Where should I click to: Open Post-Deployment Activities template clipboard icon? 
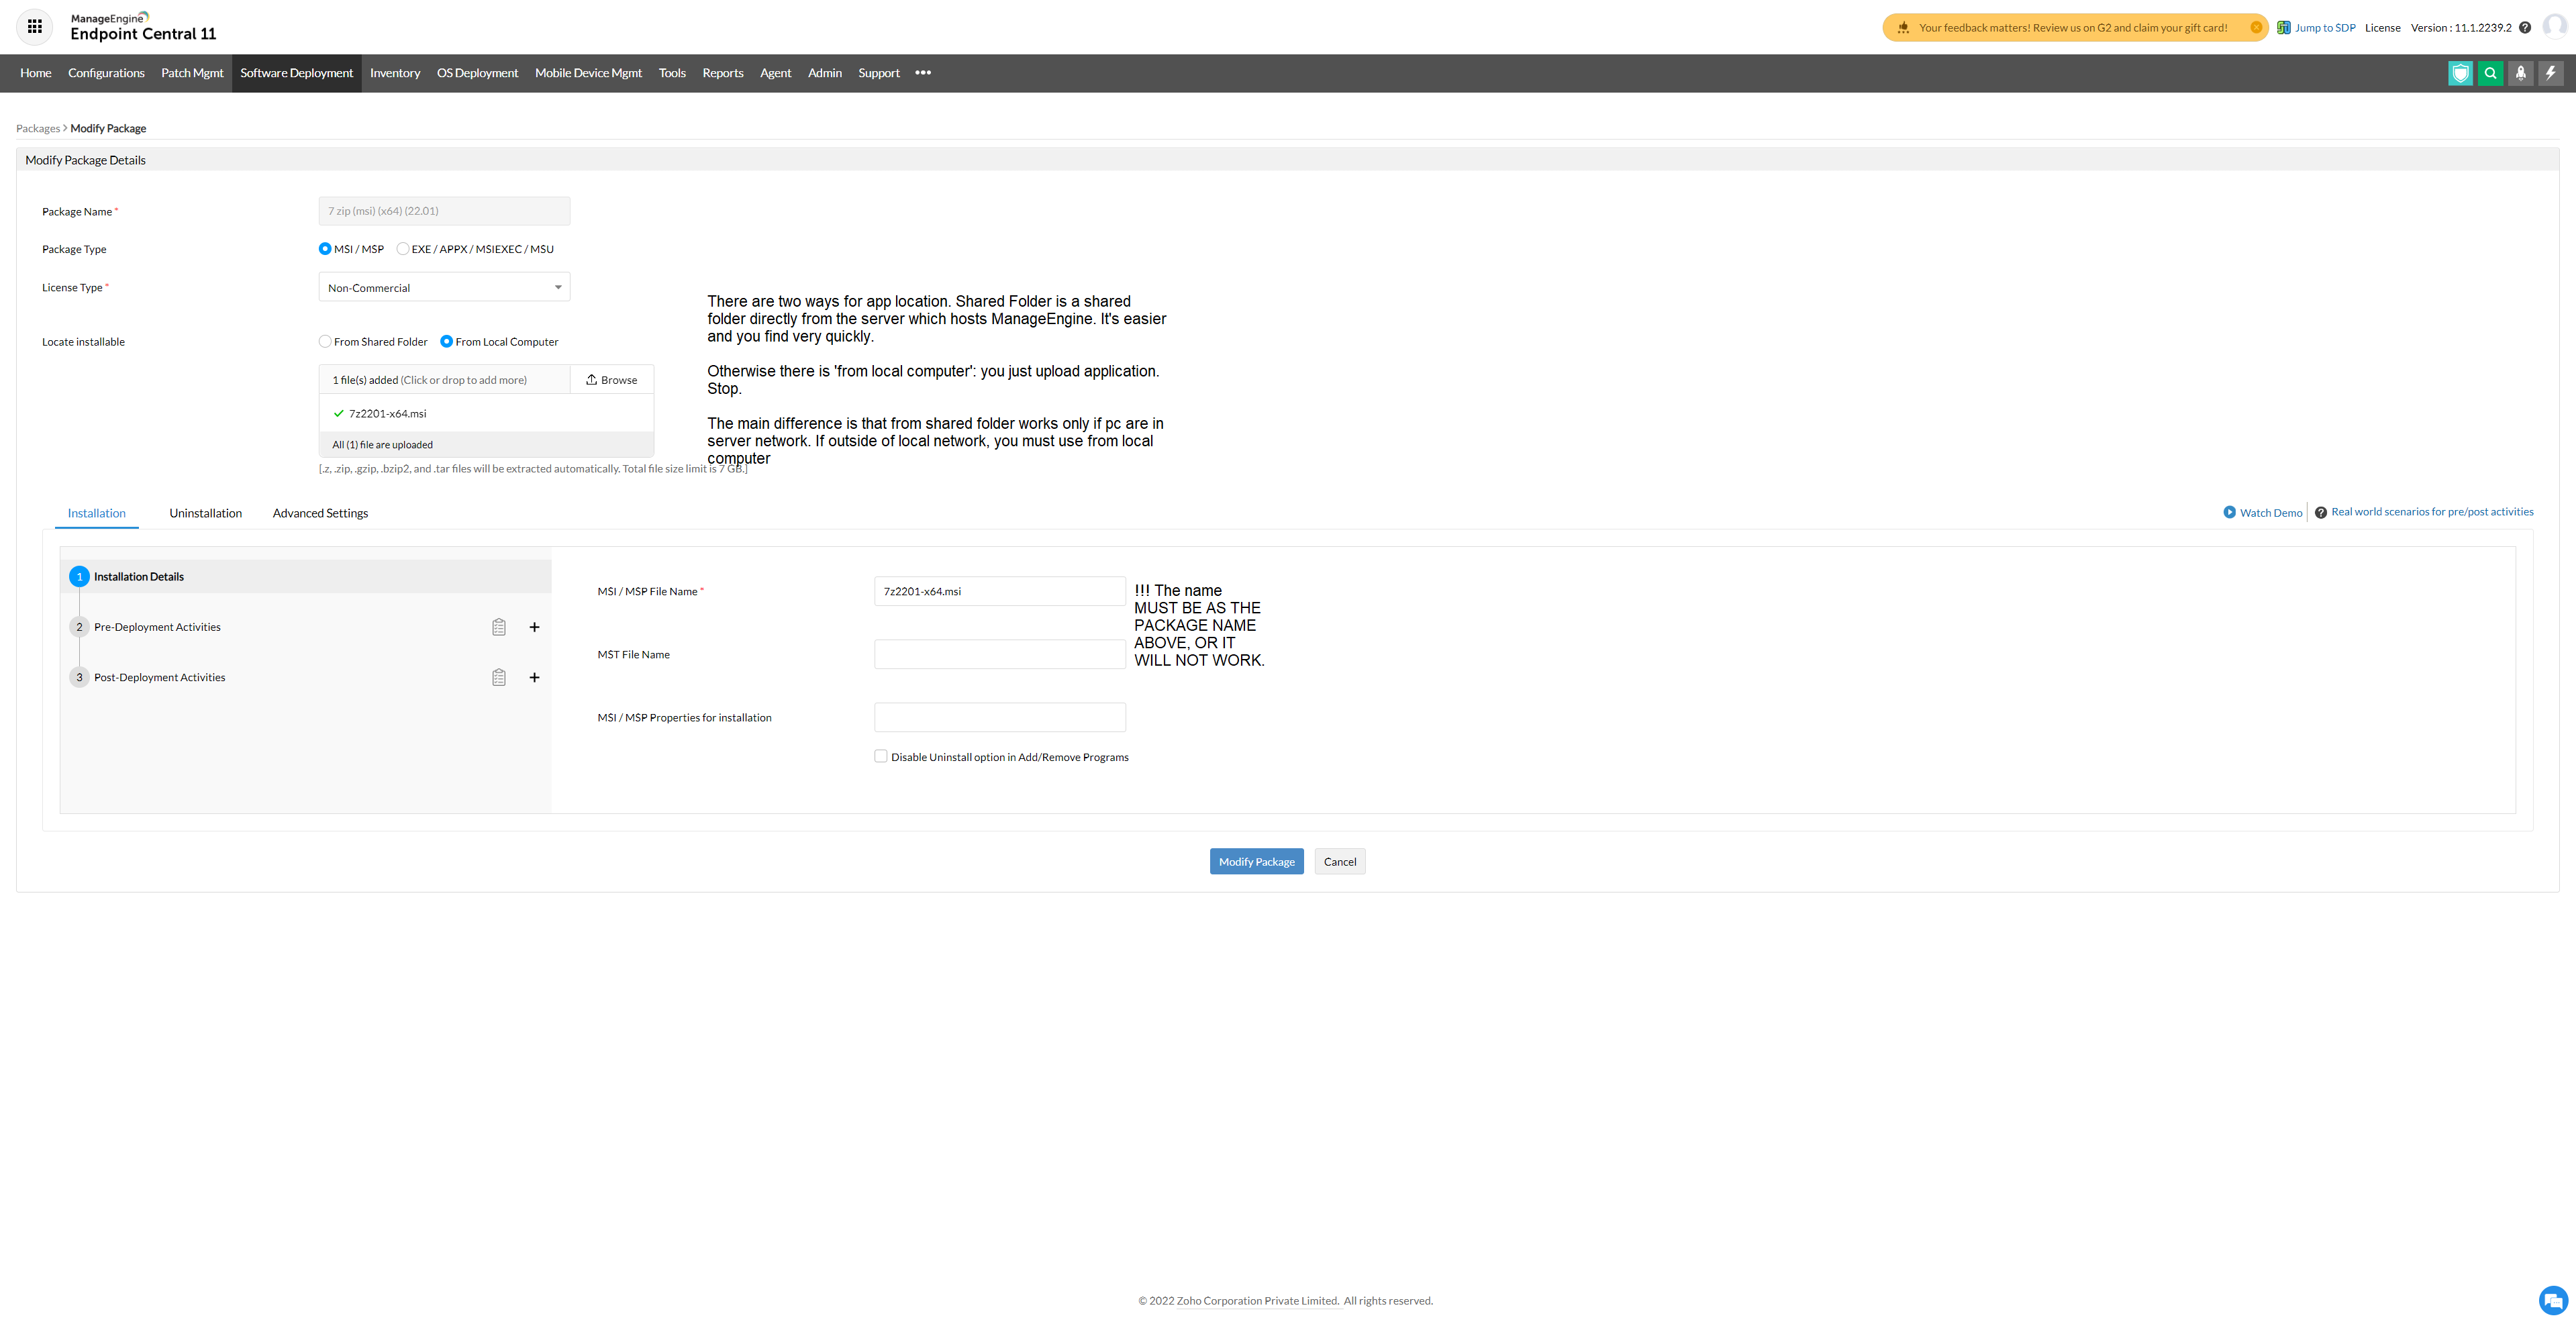pyautogui.click(x=499, y=678)
